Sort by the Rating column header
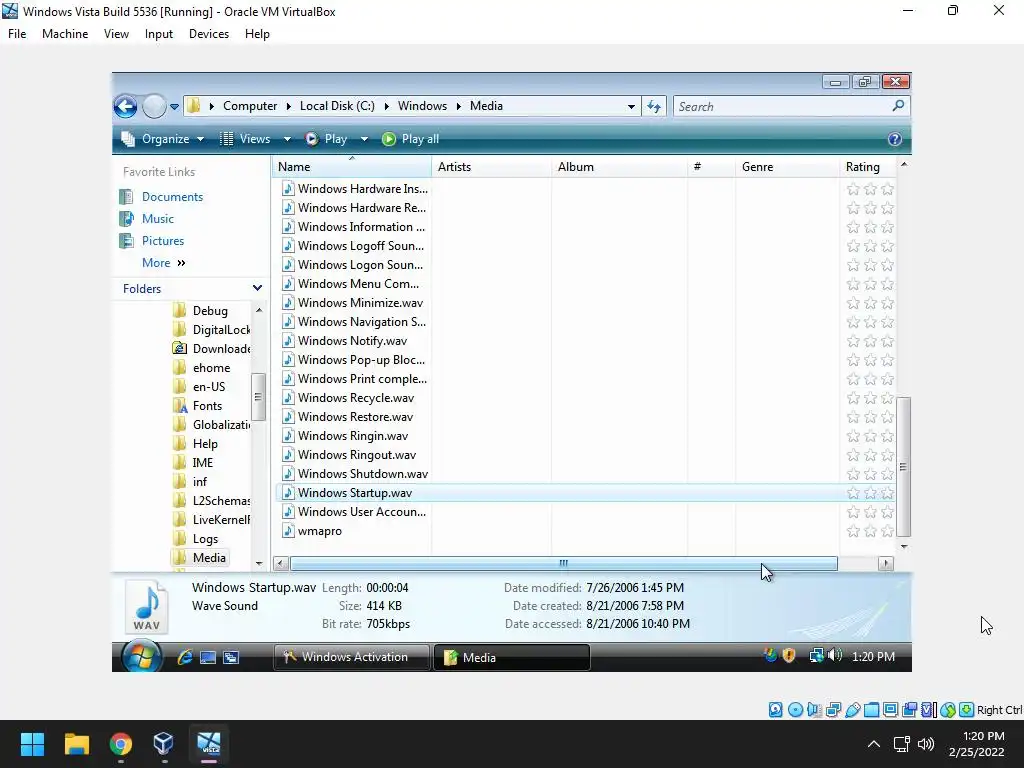1024x768 pixels. pyautogui.click(x=869, y=167)
